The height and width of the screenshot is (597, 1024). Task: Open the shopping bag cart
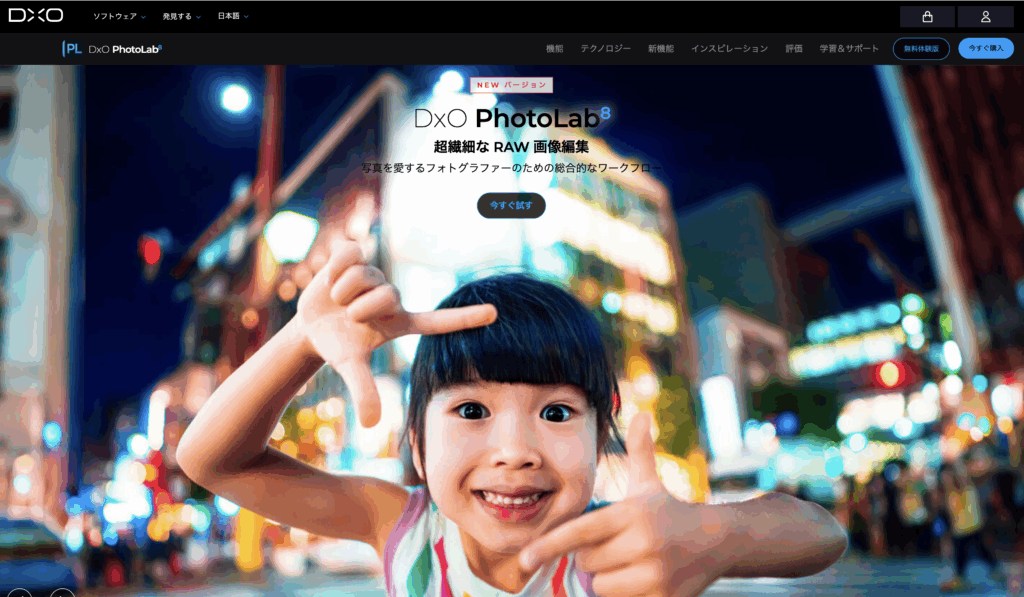tap(927, 17)
